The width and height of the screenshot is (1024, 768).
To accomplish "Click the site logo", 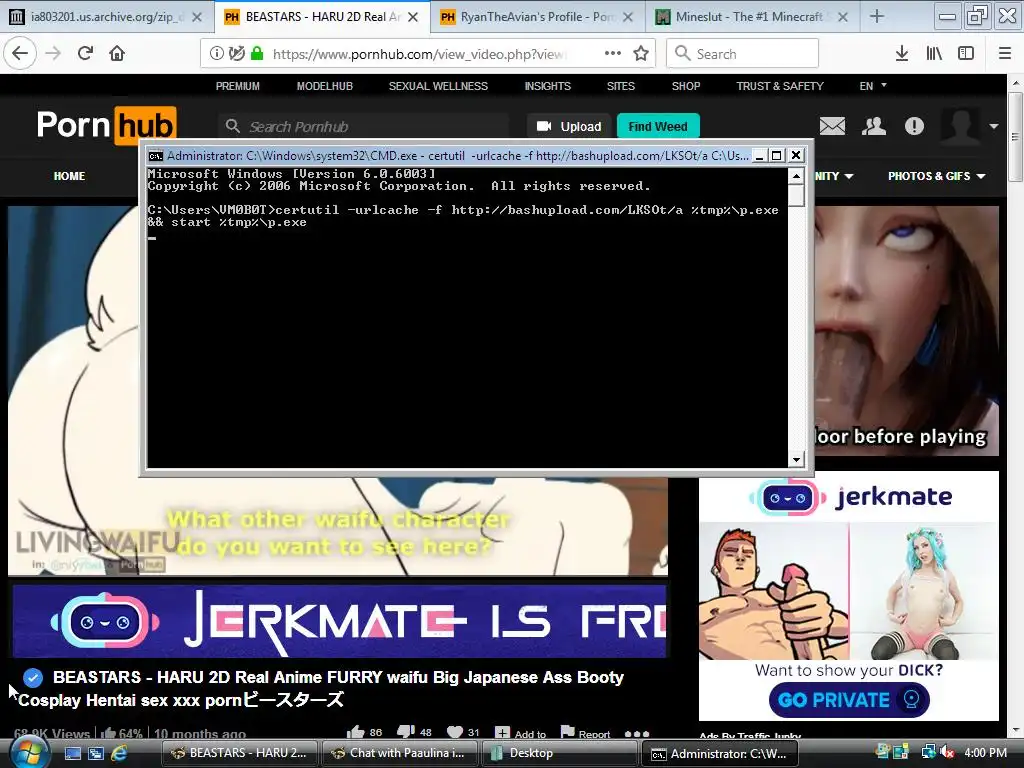I will [106, 125].
